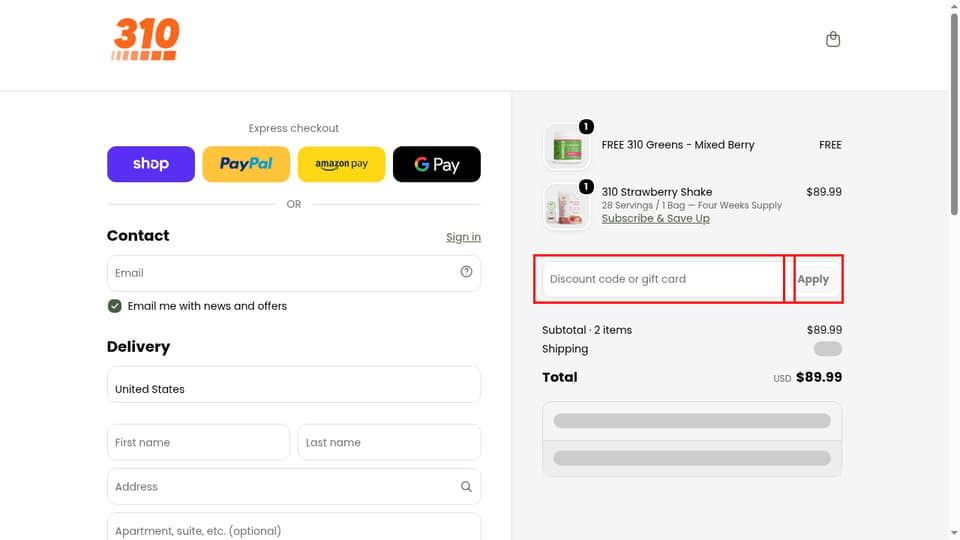Viewport: 960px width, 540px height.
Task: Click the help question mark in Email field
Action: click(466, 272)
